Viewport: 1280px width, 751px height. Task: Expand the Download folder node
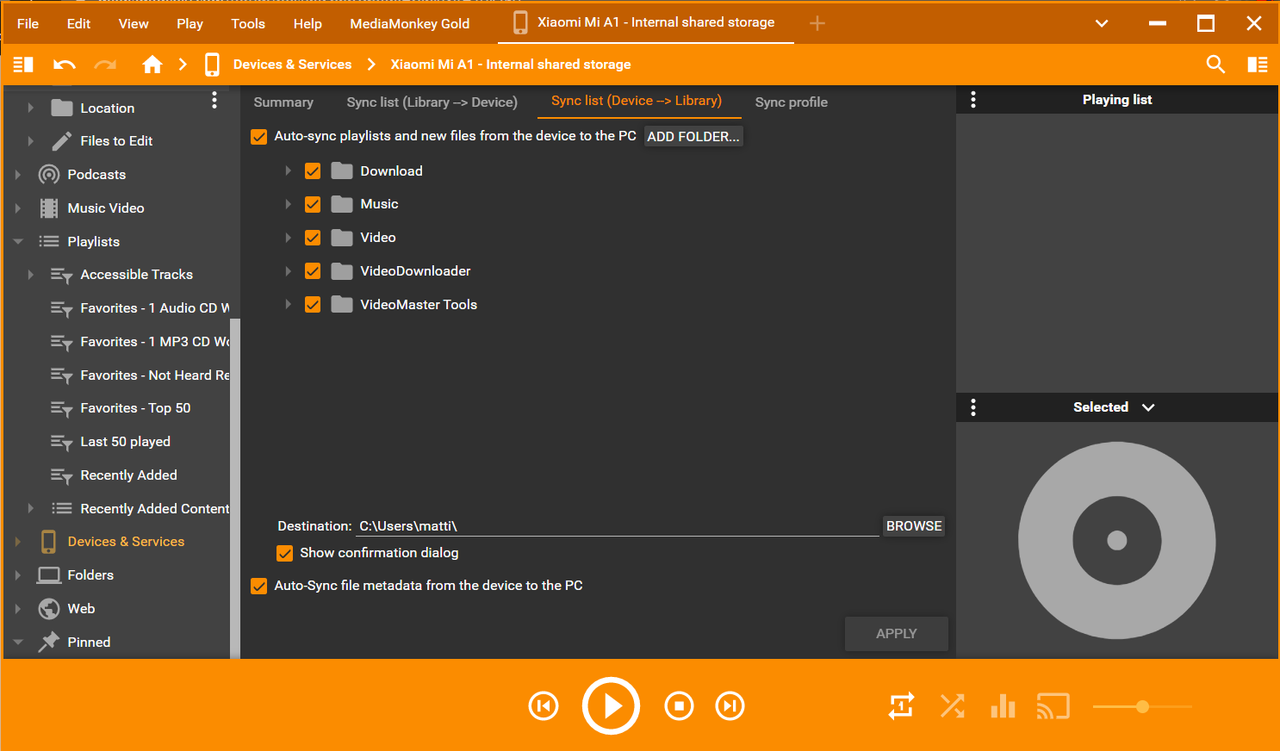click(x=288, y=171)
